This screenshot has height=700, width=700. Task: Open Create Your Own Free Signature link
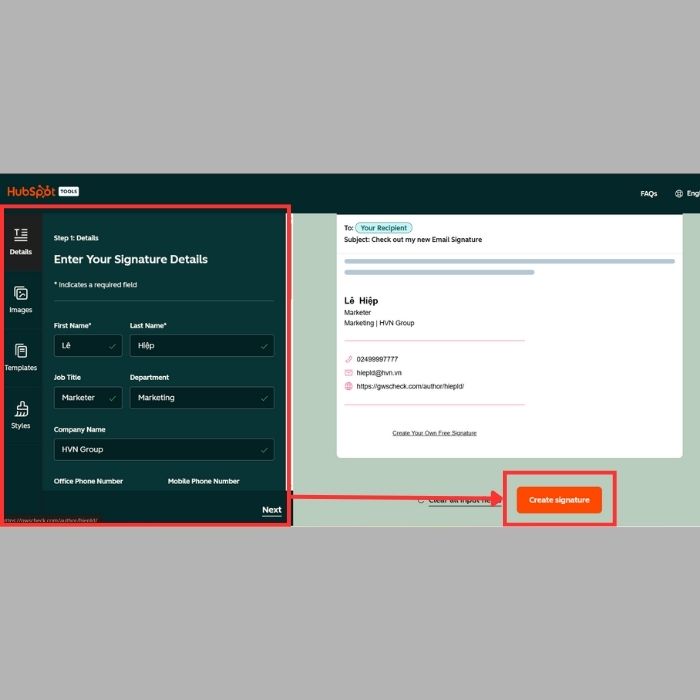point(434,433)
